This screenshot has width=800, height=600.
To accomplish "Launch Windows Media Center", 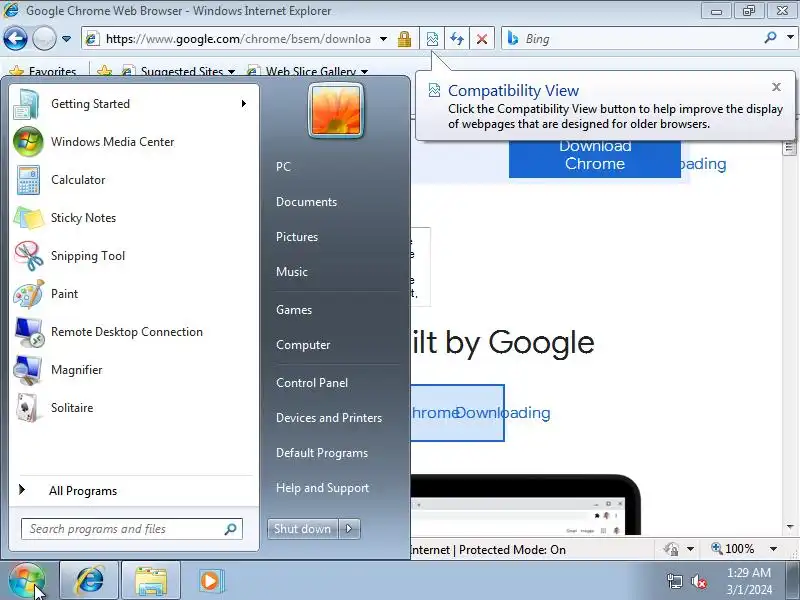I will [x=134, y=141].
